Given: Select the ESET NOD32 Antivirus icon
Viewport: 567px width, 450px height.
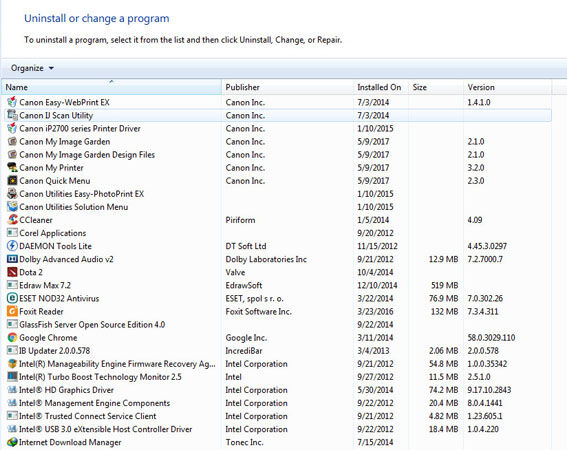Looking at the screenshot, I should point(12,298).
